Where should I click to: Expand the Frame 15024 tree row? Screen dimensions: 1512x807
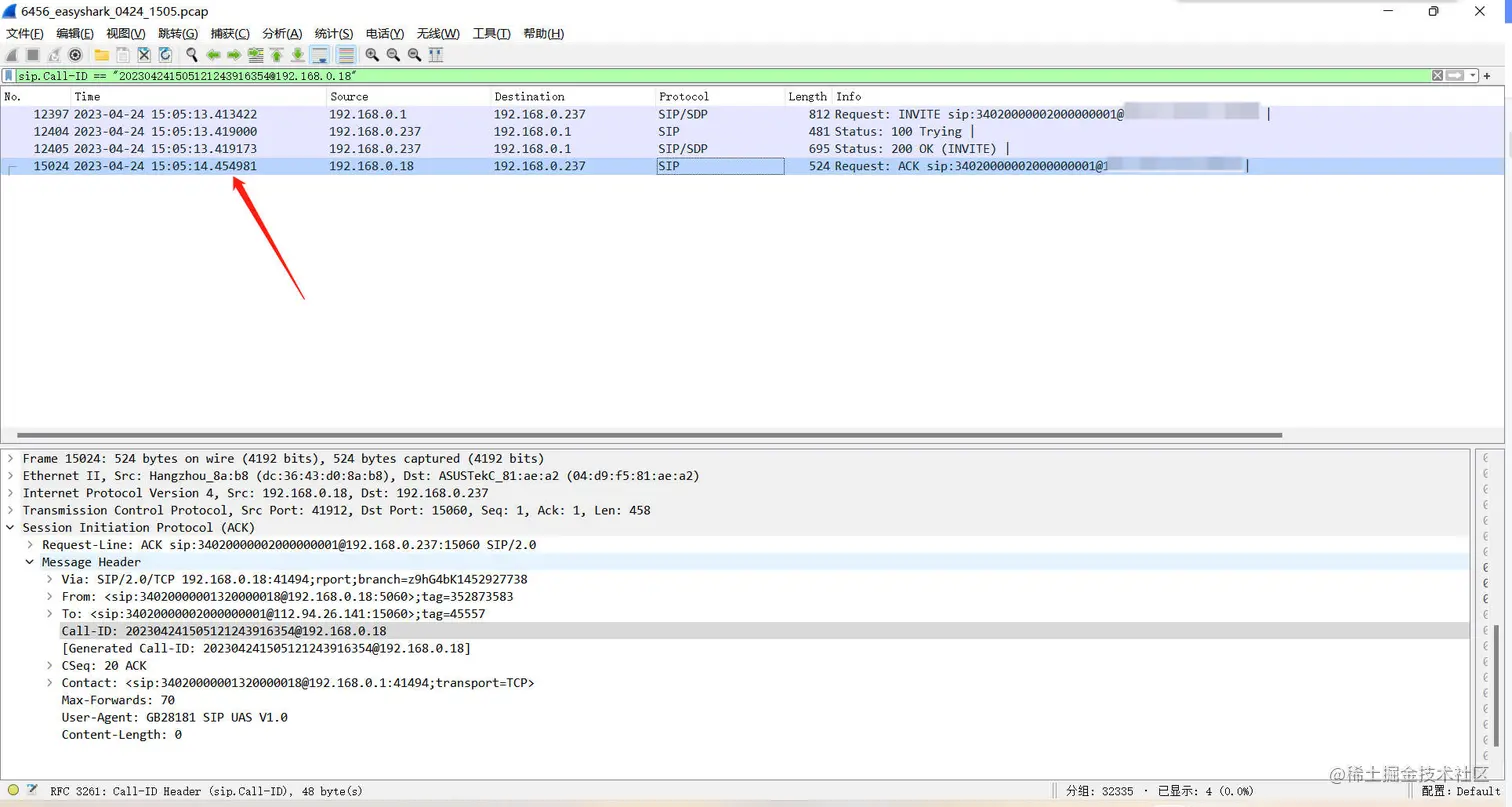tap(11, 459)
